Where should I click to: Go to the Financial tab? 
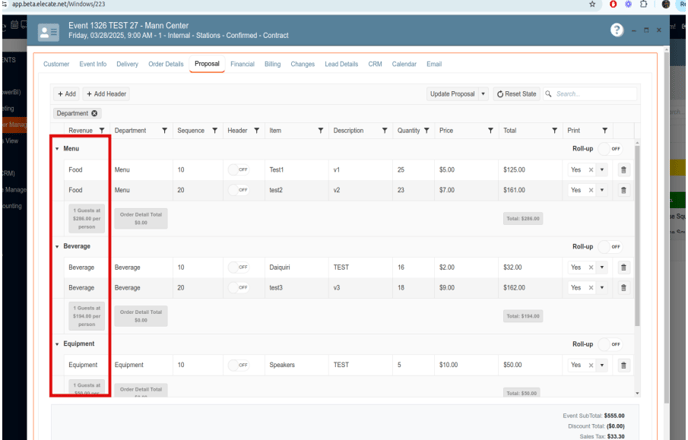point(242,64)
